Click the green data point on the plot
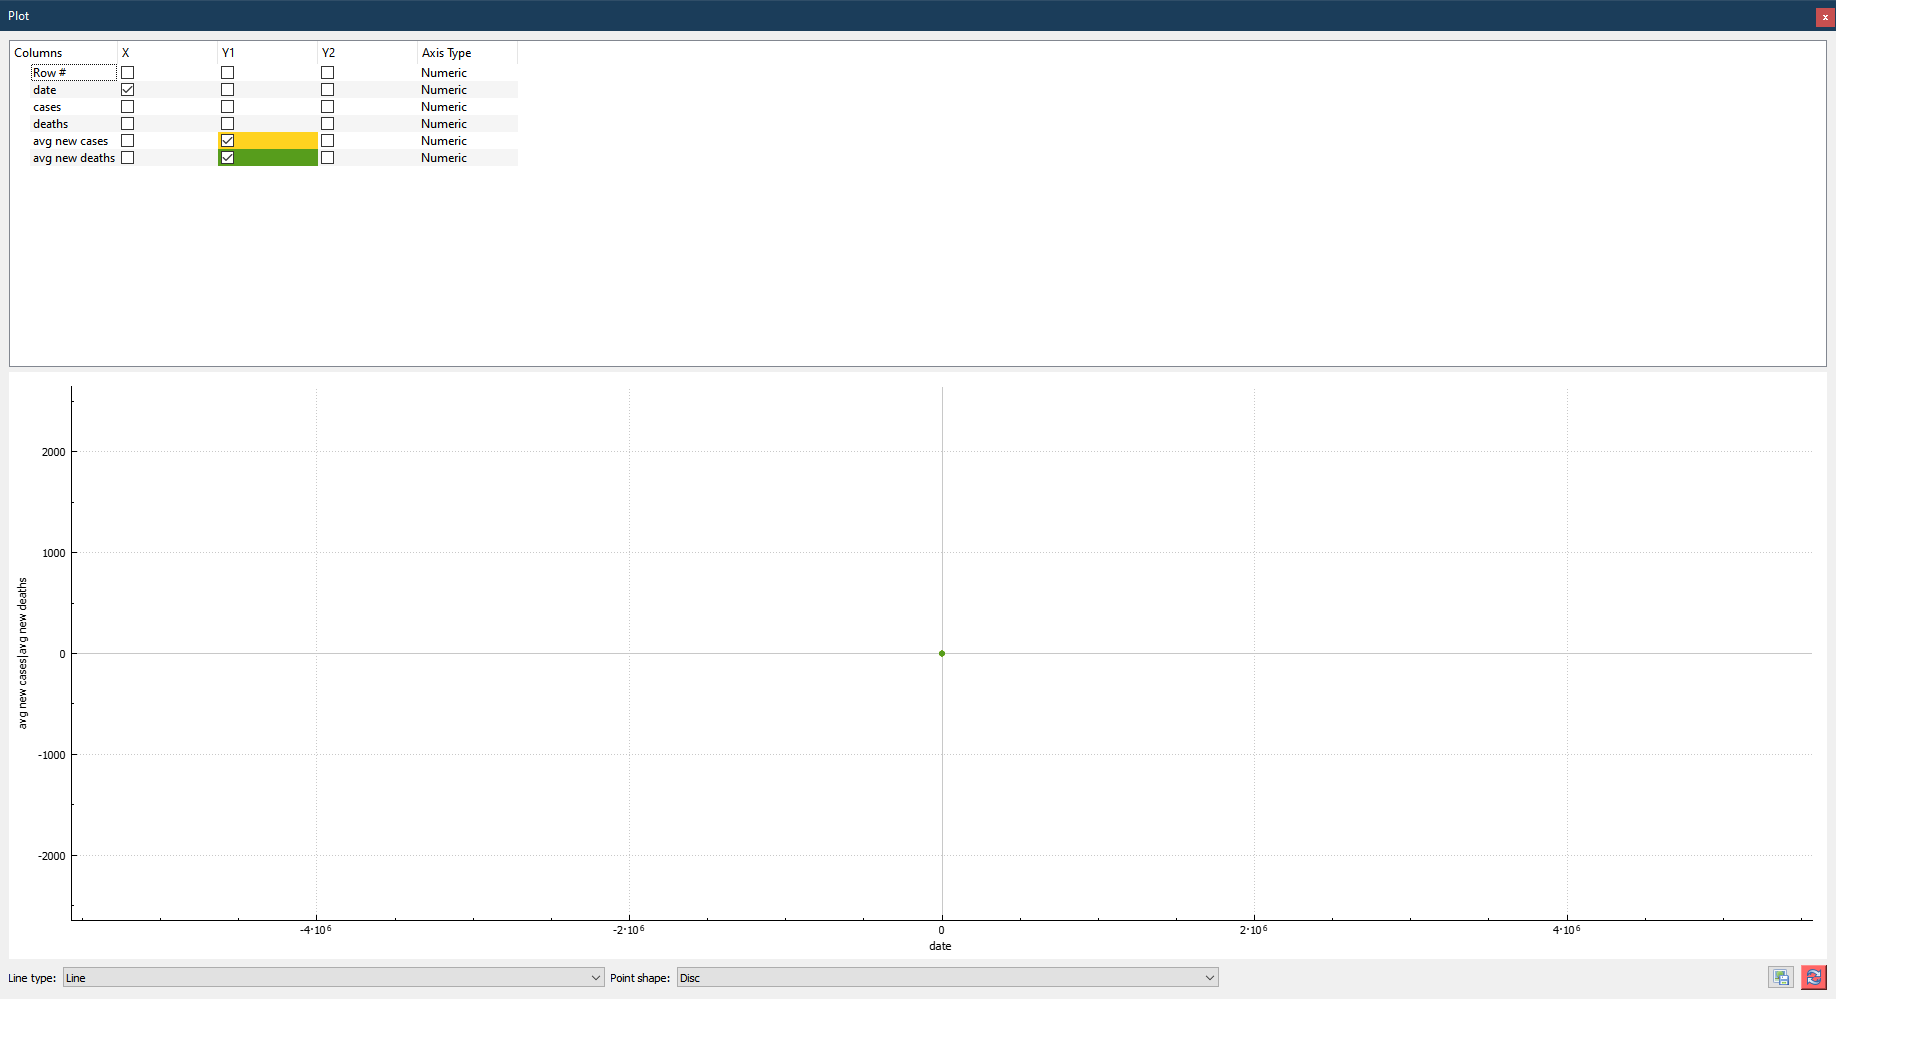The image size is (1920, 1050). click(941, 653)
